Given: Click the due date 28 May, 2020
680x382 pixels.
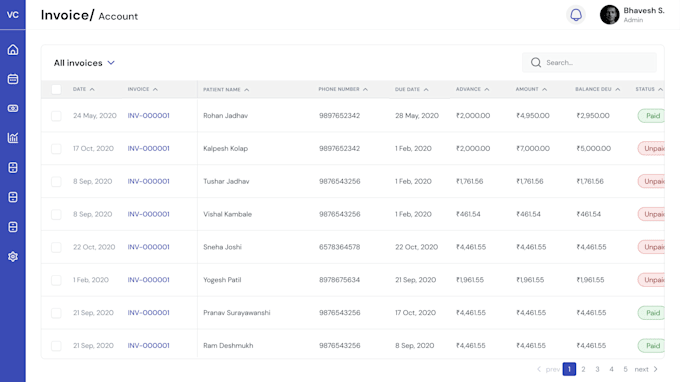Looking at the screenshot, I should click(x=417, y=116).
